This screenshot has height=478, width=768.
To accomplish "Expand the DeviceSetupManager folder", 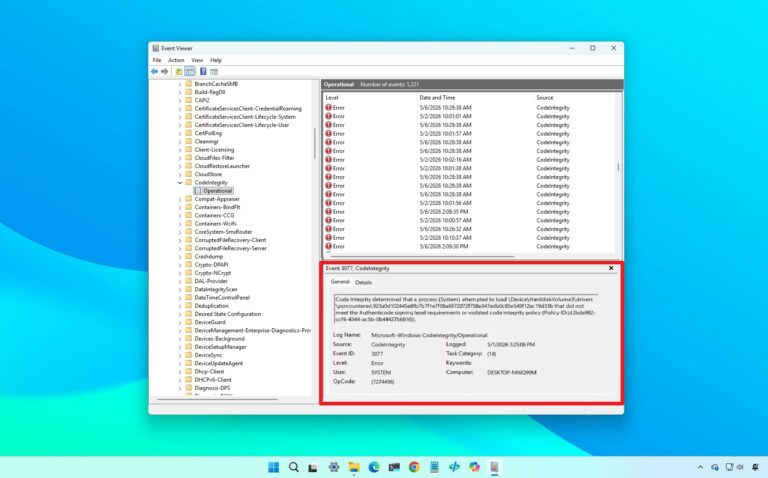I will [x=180, y=347].
